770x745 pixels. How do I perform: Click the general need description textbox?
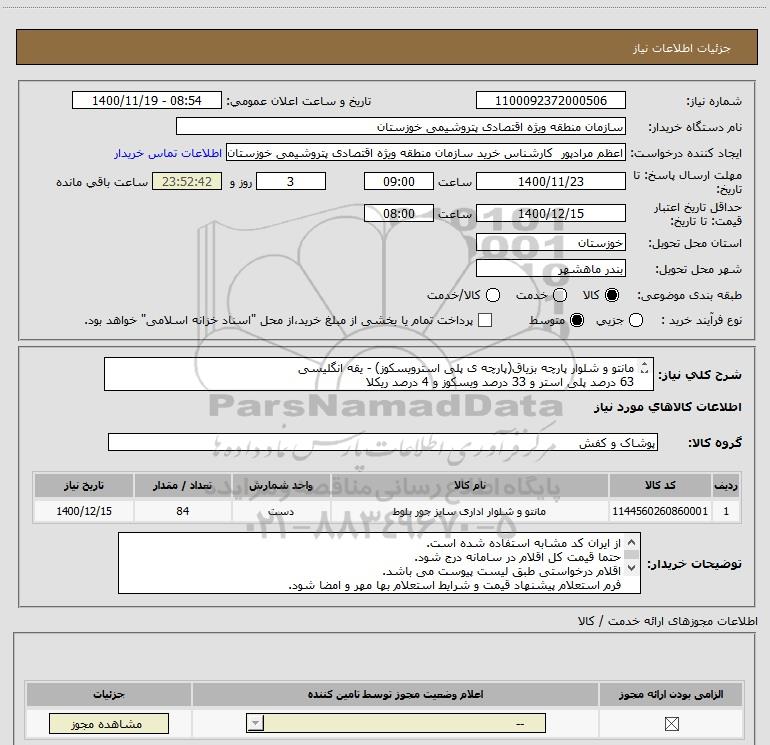click(379, 374)
